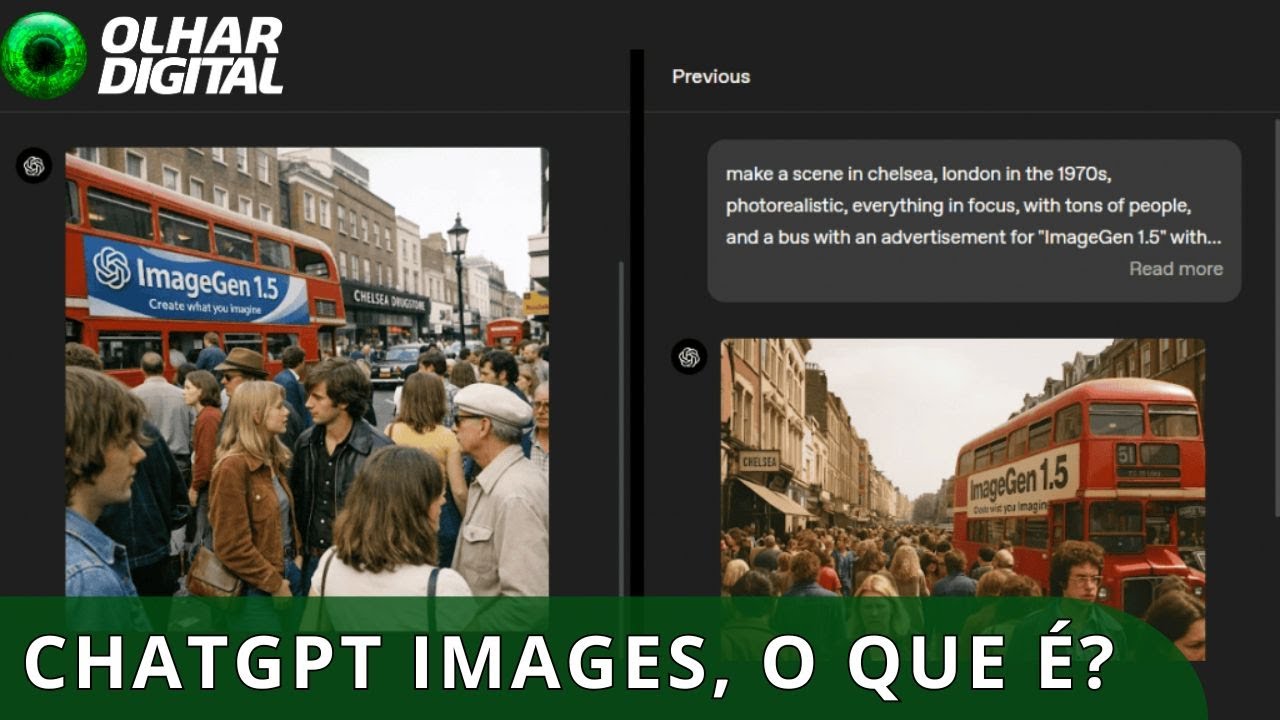Click the Chelsea shop sign in right image
The height and width of the screenshot is (720, 1280).
pos(759,461)
